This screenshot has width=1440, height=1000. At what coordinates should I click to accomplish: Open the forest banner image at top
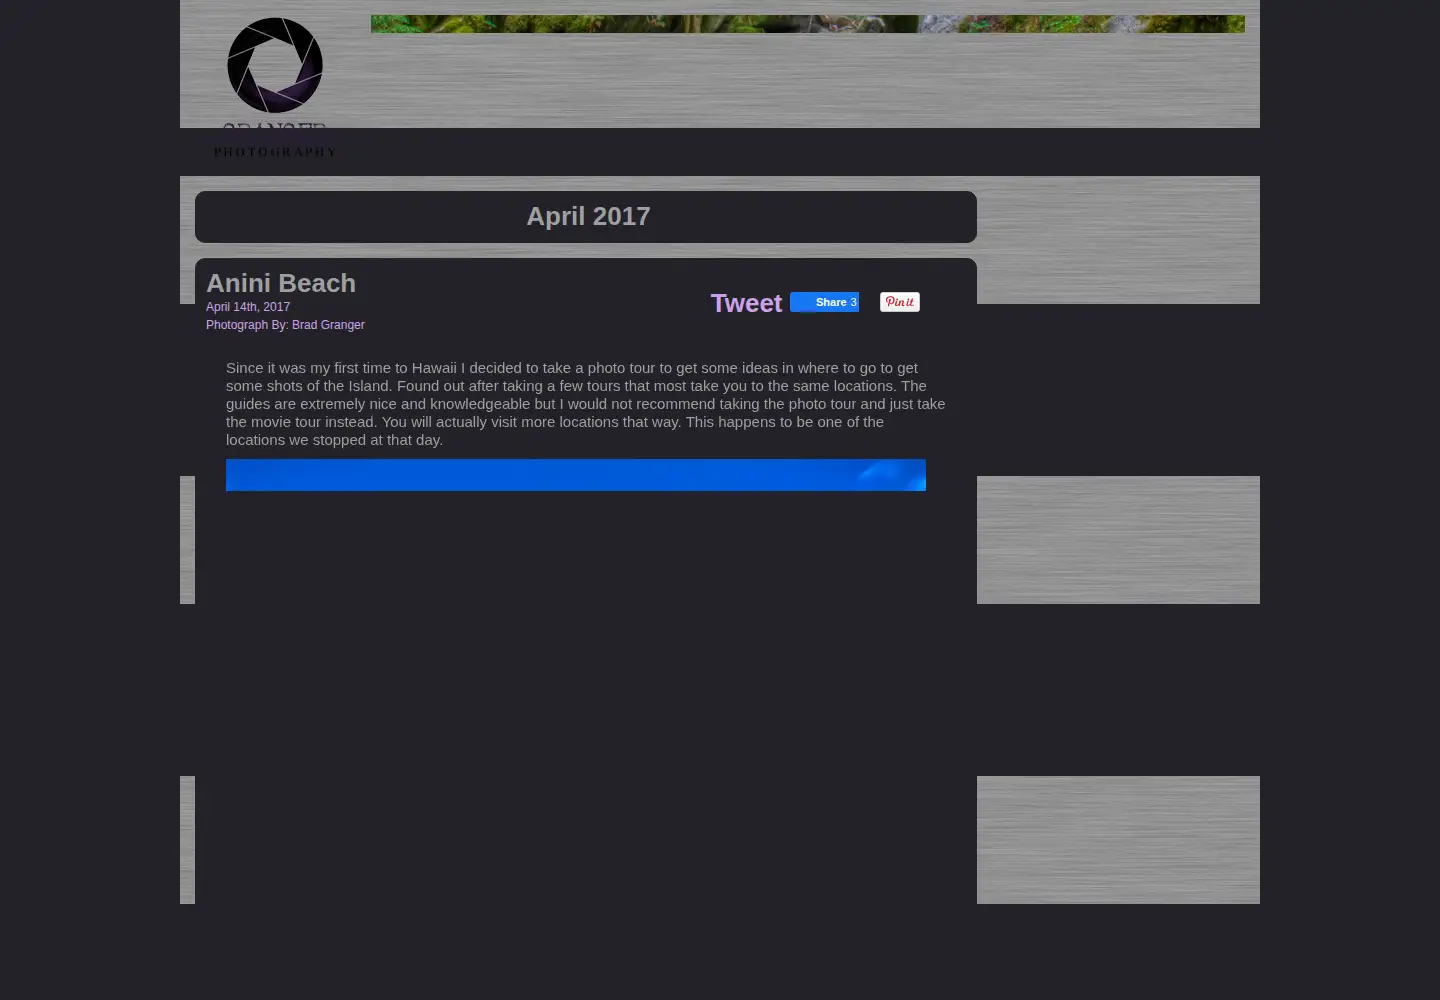click(808, 24)
